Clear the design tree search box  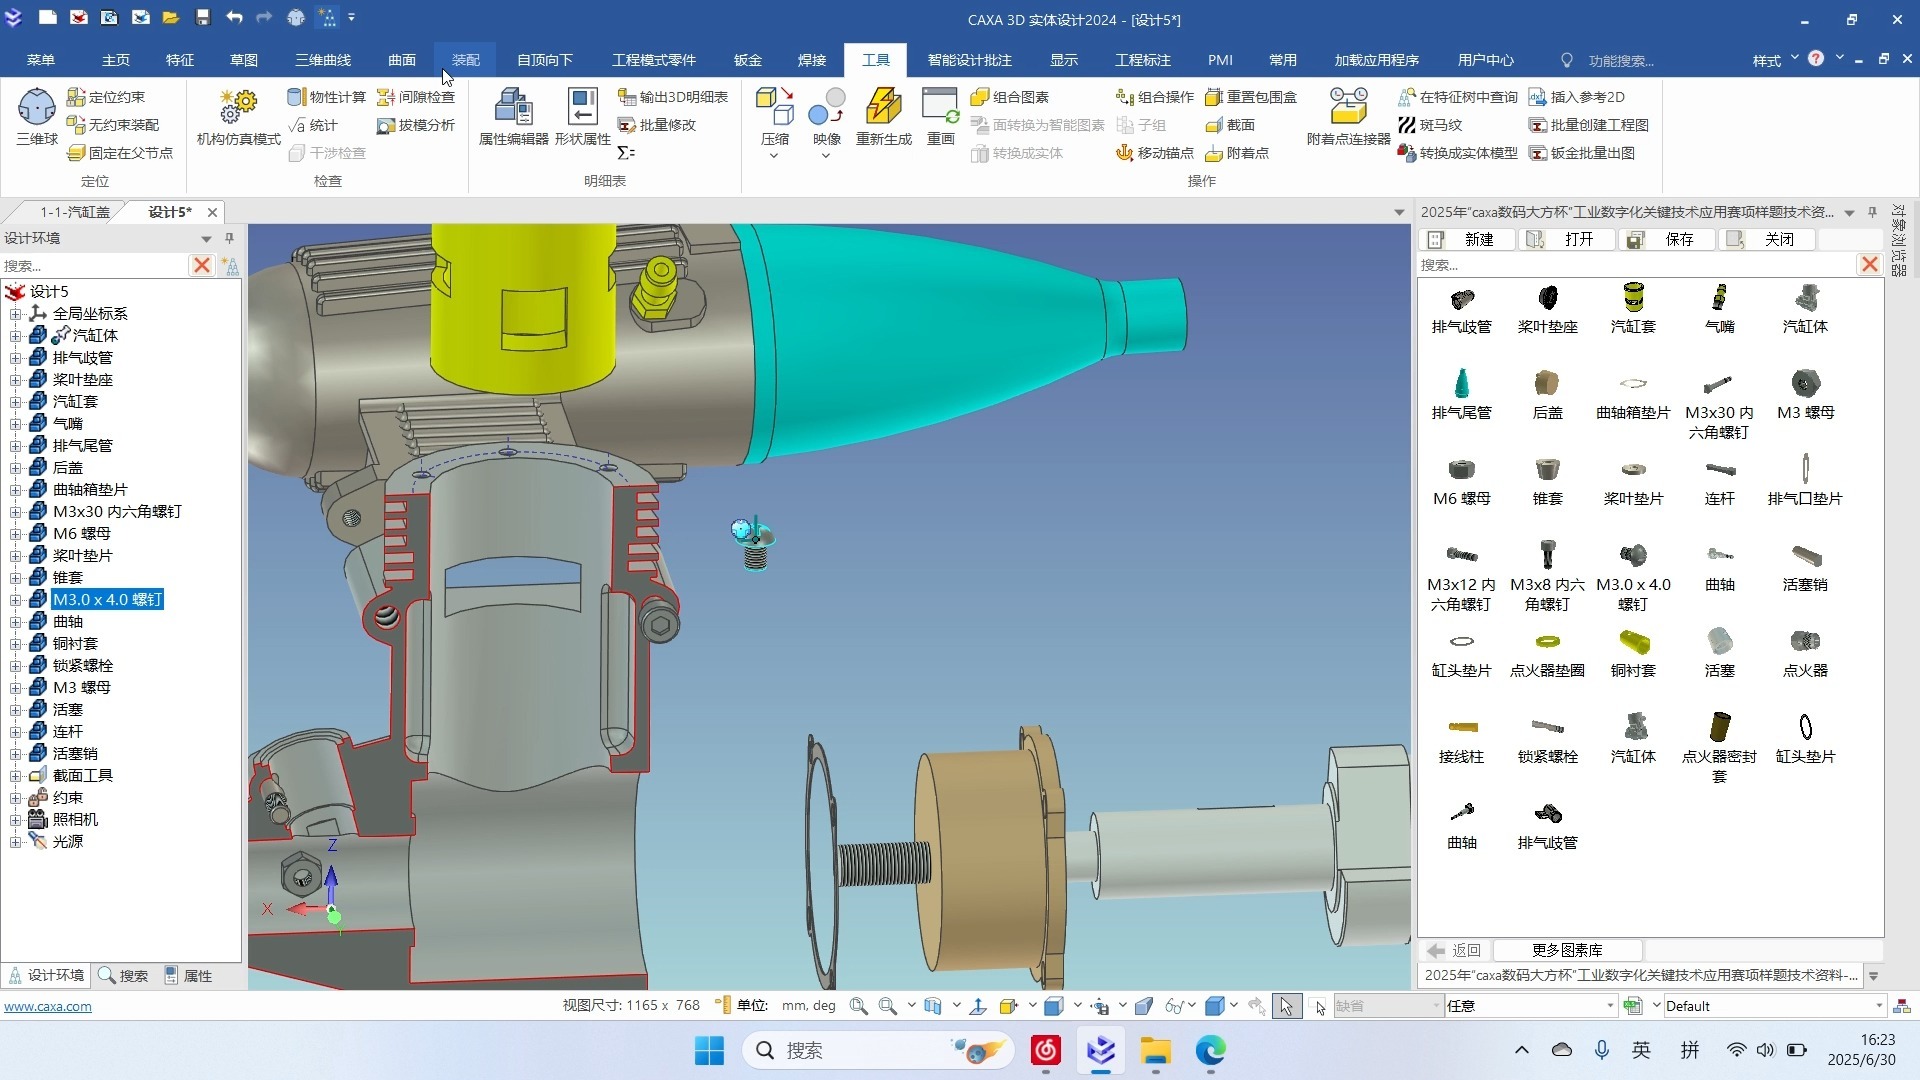(202, 265)
